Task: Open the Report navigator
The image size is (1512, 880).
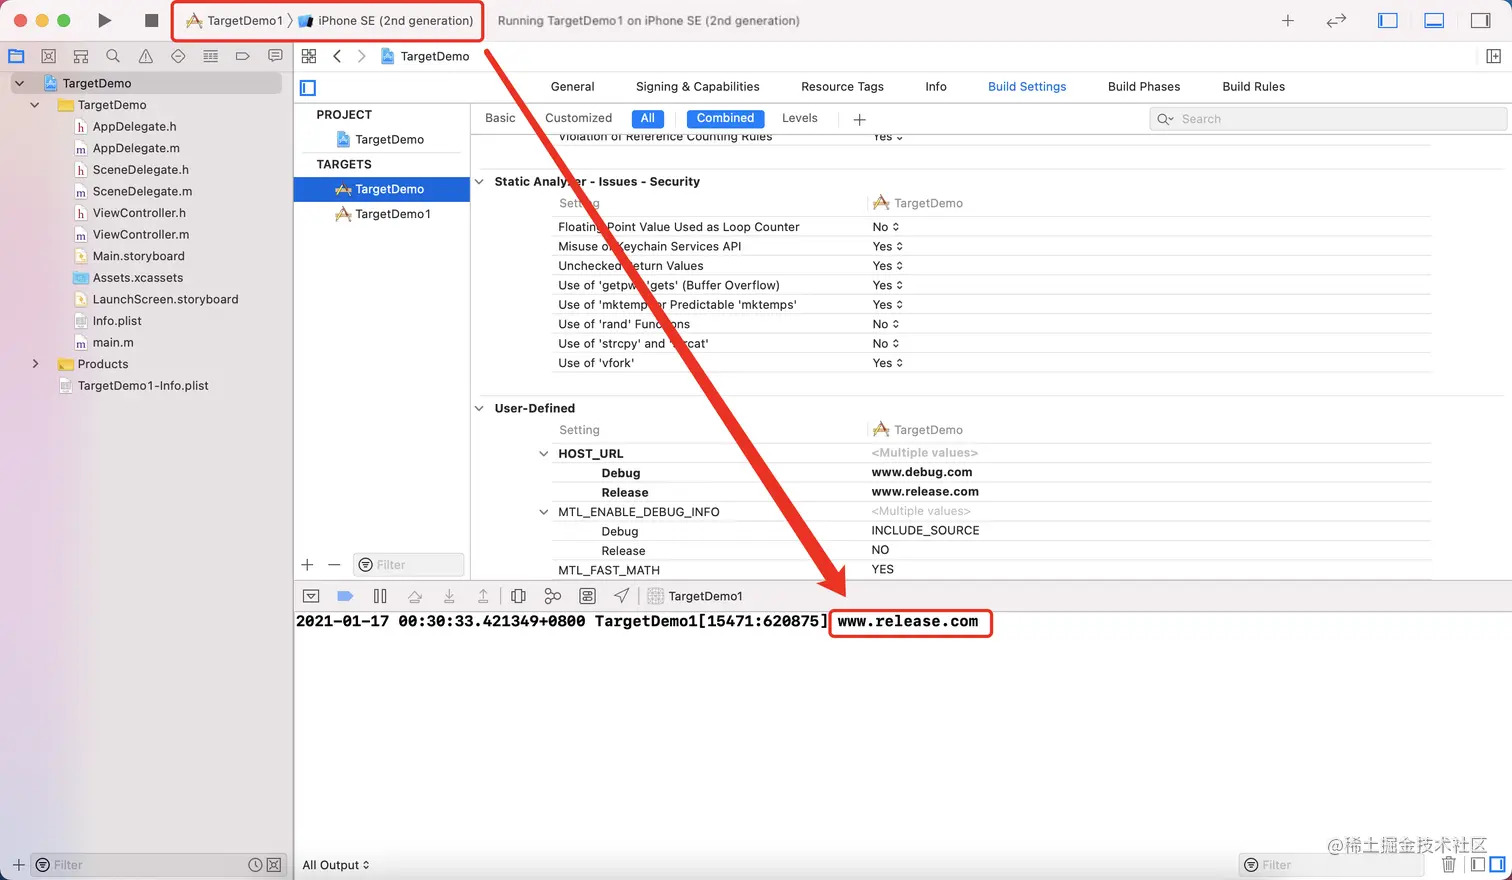Action: coord(275,56)
